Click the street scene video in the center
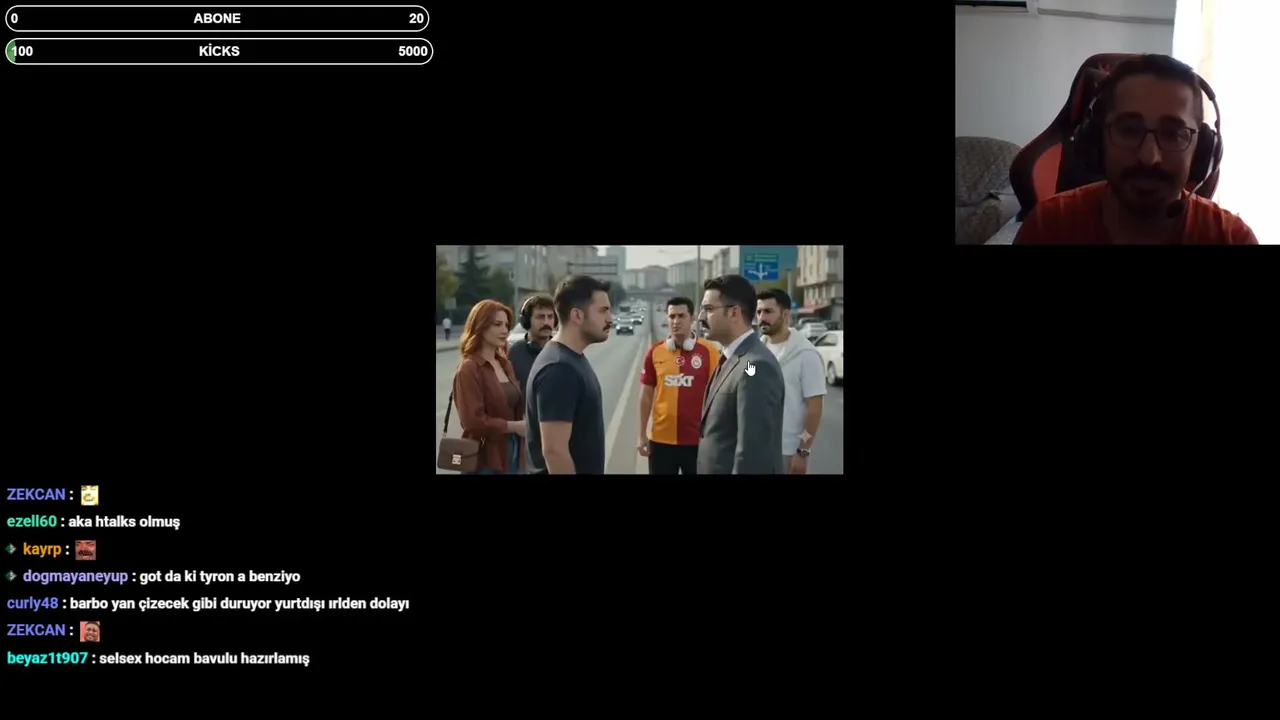This screenshot has height=720, width=1280. 639,360
